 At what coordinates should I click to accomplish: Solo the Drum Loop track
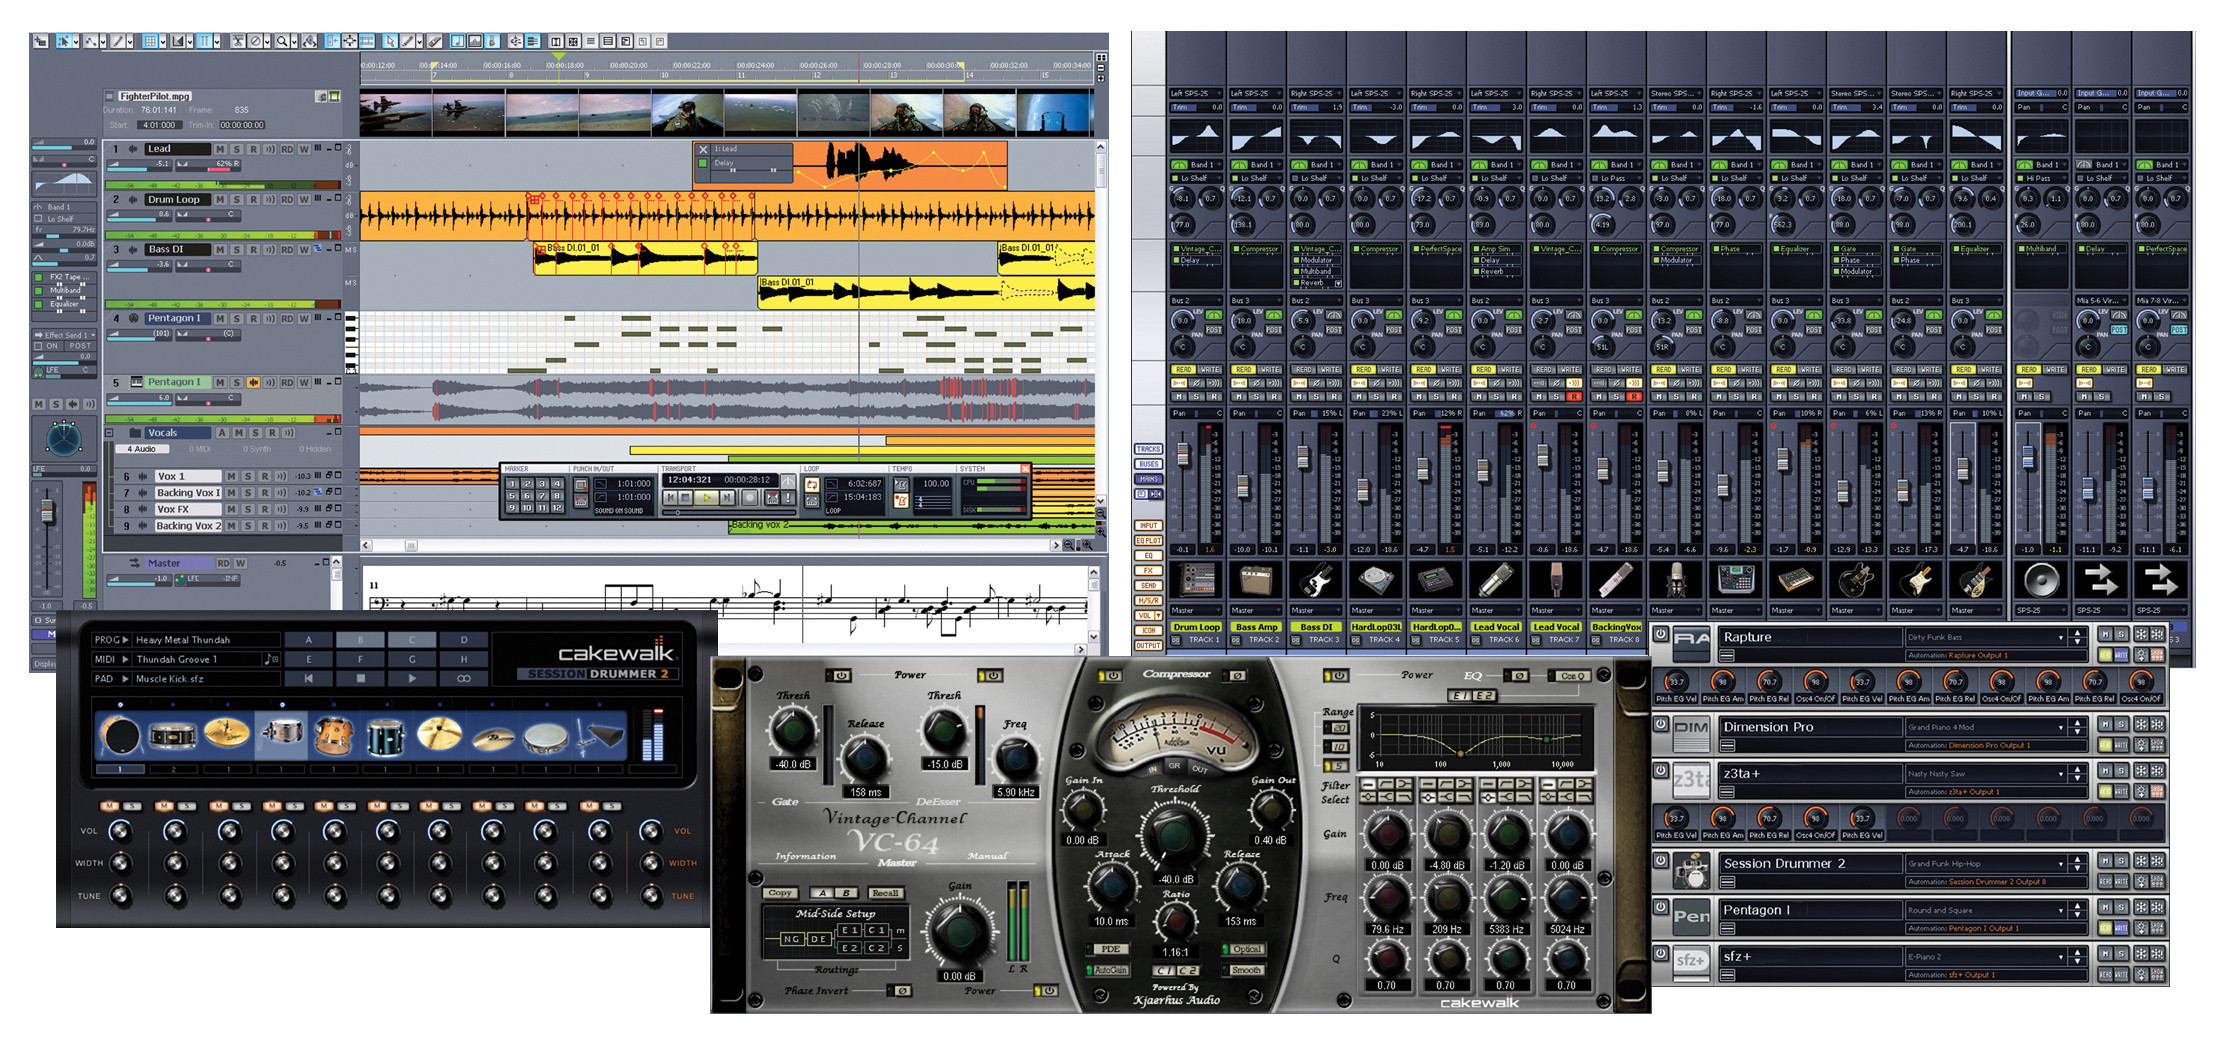pyautogui.click(x=237, y=199)
